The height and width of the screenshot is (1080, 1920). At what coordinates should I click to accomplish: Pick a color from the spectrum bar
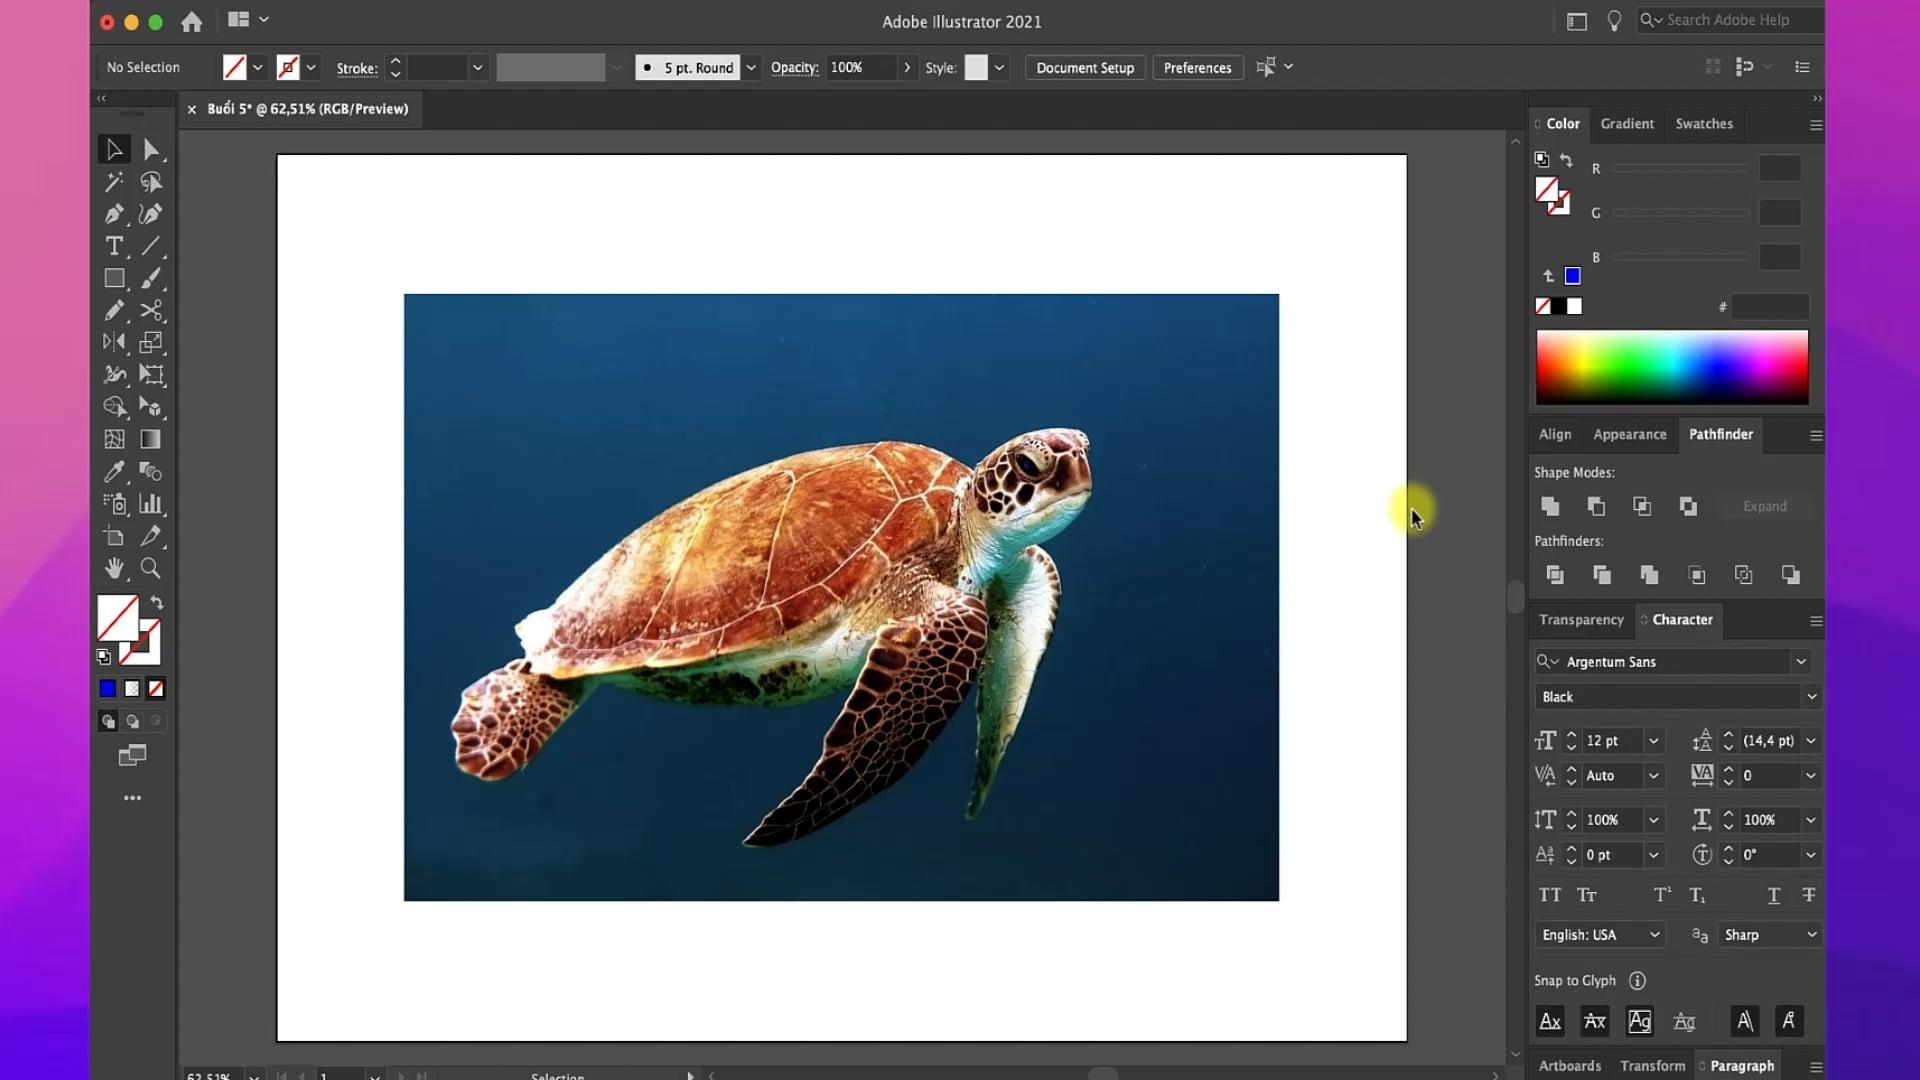(x=1672, y=367)
